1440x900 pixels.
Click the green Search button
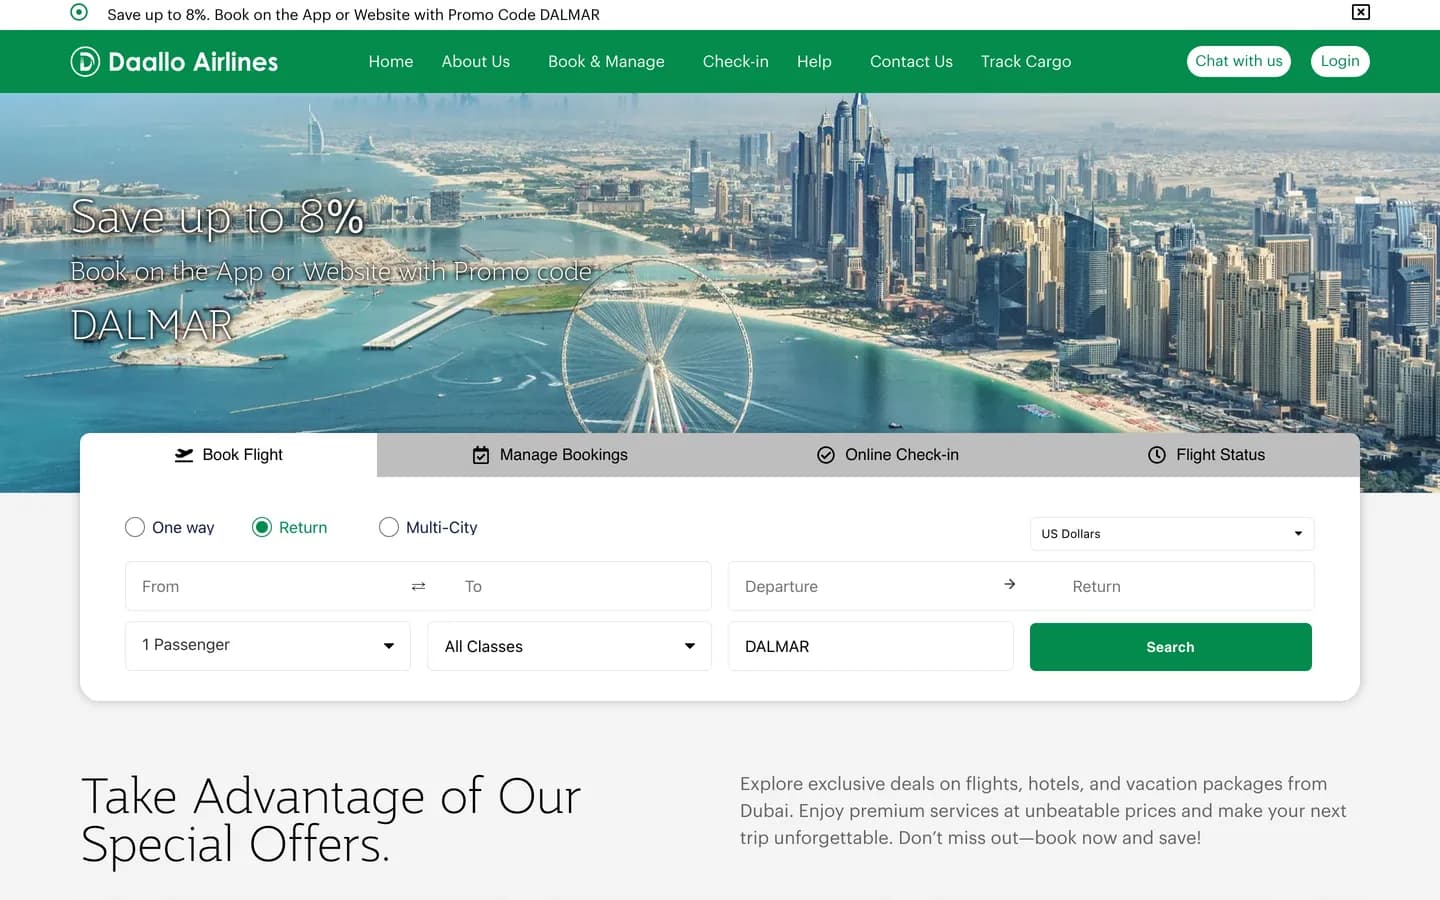point(1171,647)
